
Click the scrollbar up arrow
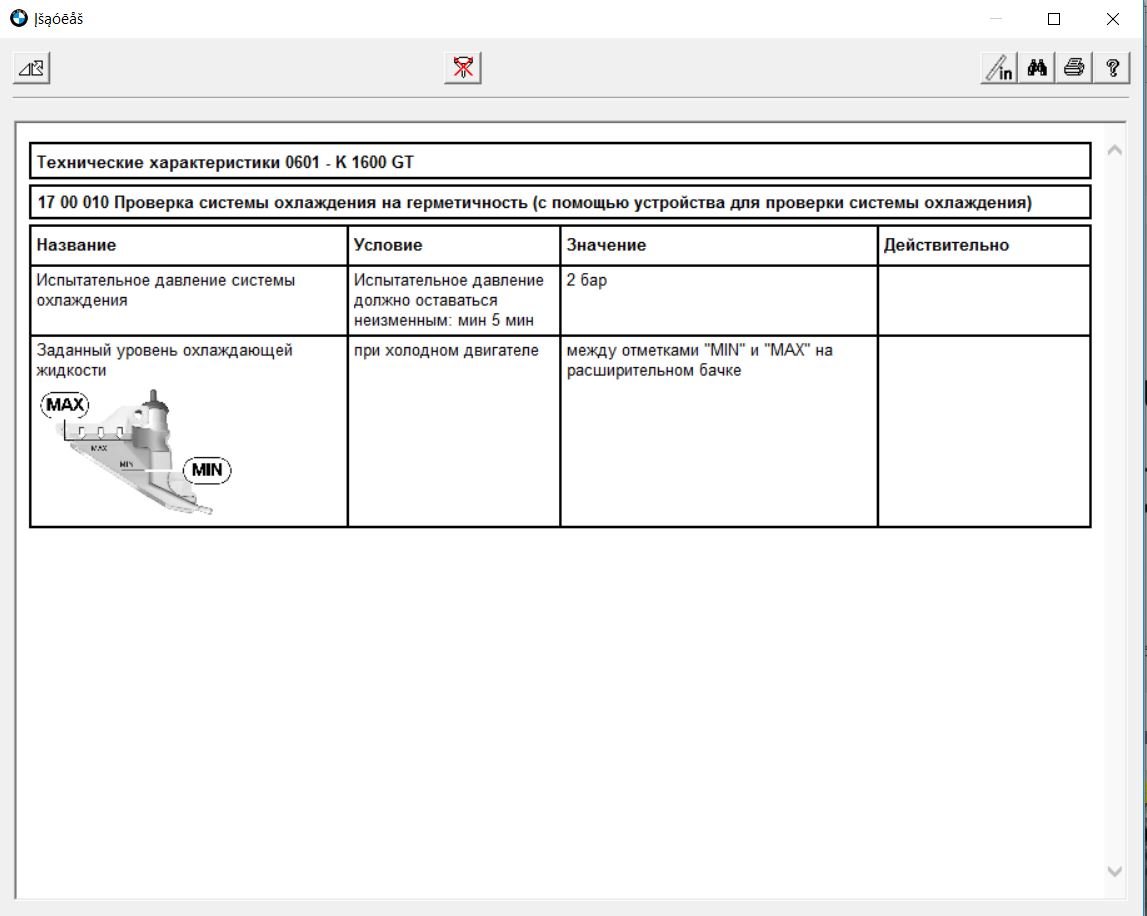[x=1114, y=151]
